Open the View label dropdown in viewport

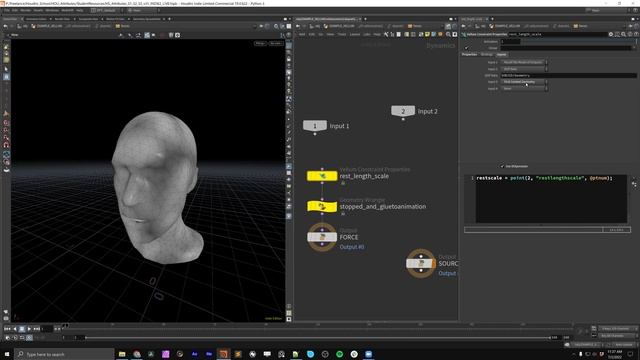coord(15,35)
